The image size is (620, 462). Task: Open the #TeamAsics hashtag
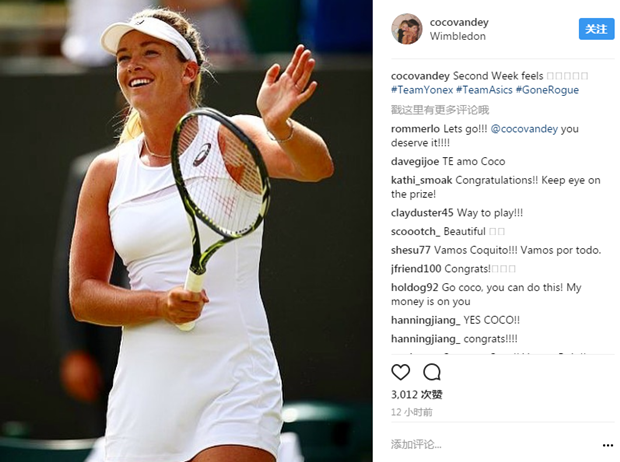click(484, 90)
